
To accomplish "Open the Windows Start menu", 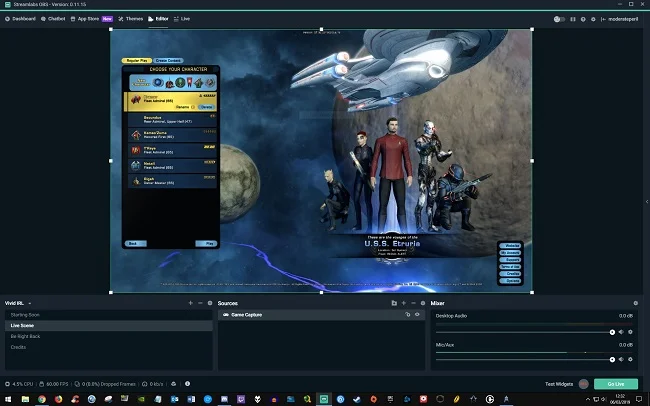I will click(8, 399).
